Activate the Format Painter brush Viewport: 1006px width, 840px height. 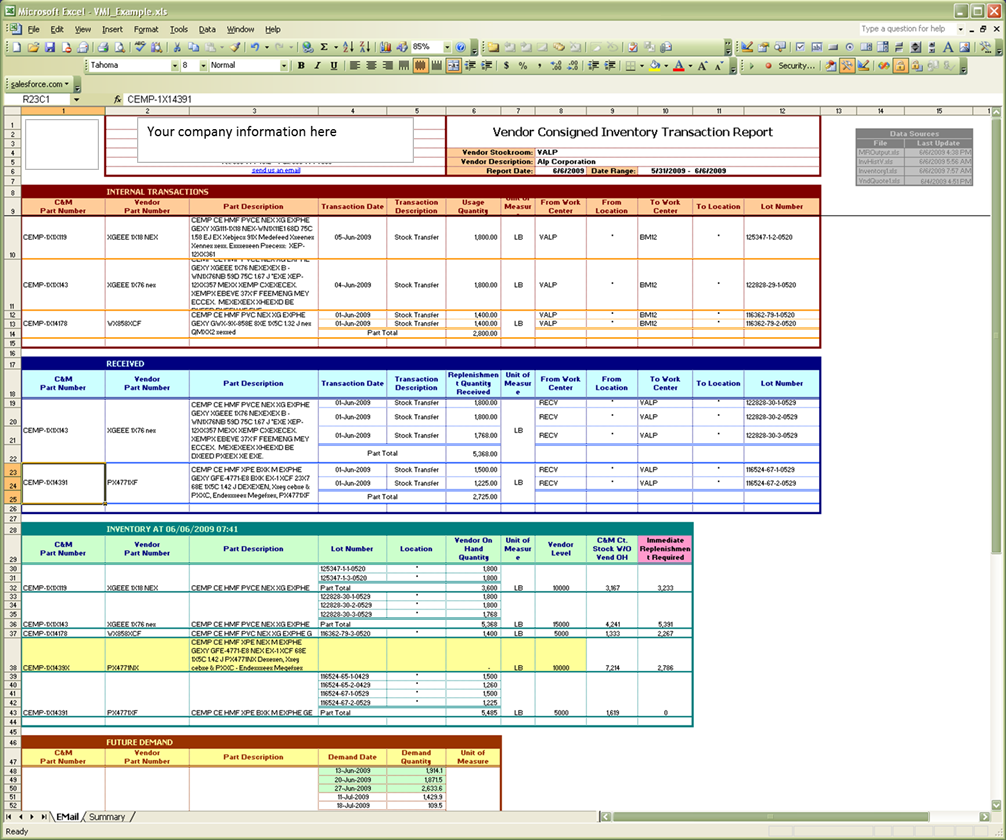tap(235, 47)
